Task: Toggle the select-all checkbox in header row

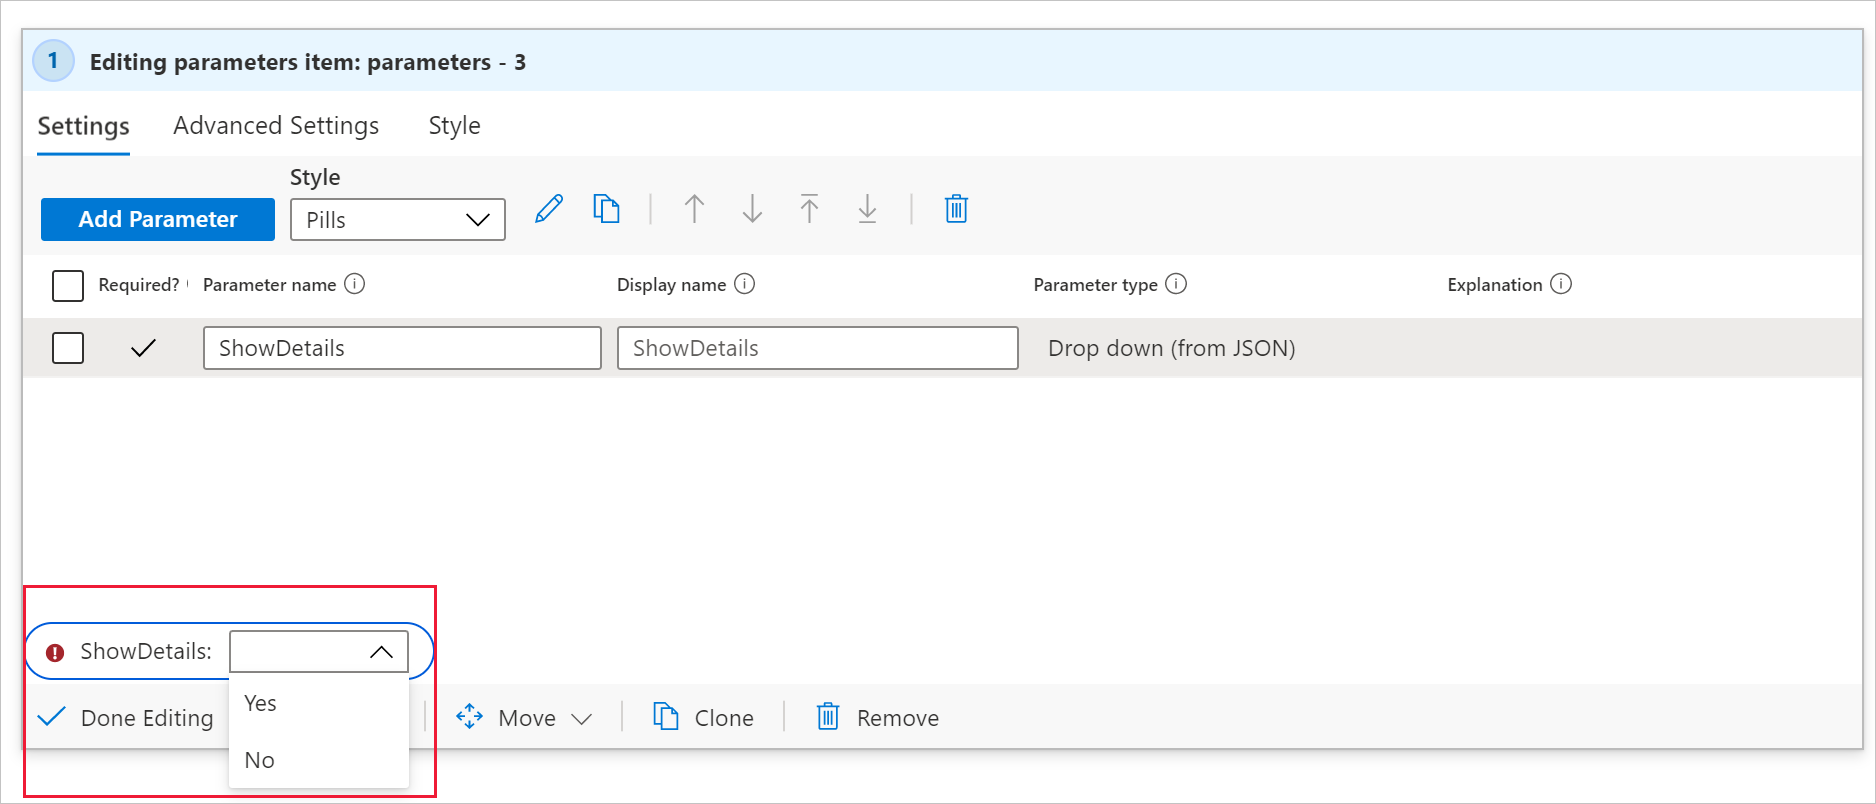Action: (68, 285)
